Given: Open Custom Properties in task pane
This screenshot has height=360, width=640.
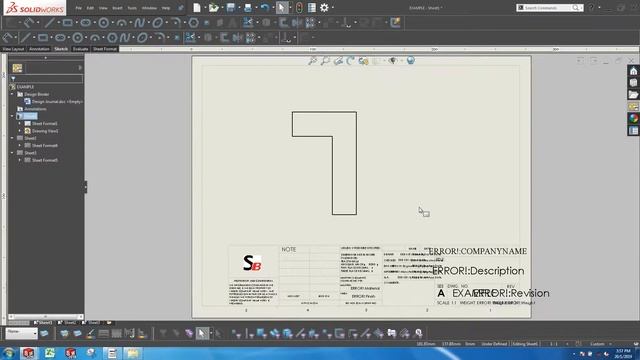Looking at the screenshot, I should tap(633, 130).
